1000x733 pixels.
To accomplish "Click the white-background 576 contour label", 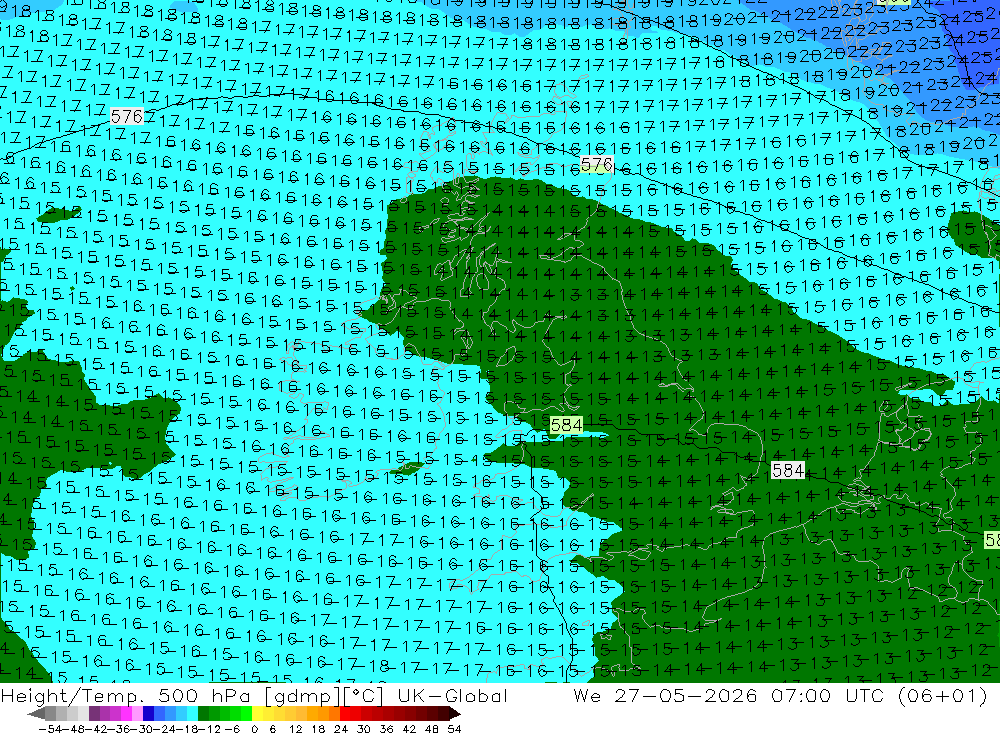I will coord(127,117).
